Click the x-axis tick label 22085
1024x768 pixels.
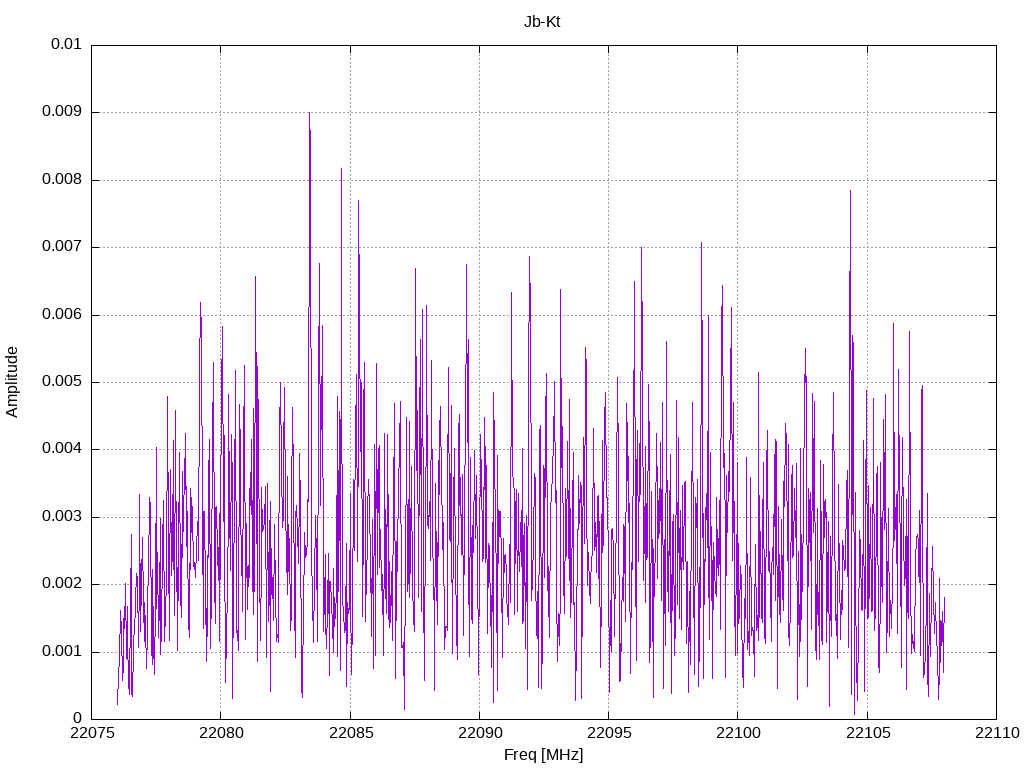click(351, 733)
